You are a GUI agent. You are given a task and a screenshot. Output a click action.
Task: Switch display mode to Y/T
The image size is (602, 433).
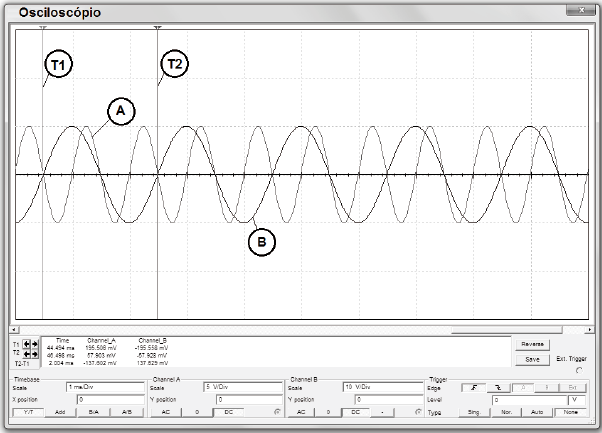click(27, 412)
